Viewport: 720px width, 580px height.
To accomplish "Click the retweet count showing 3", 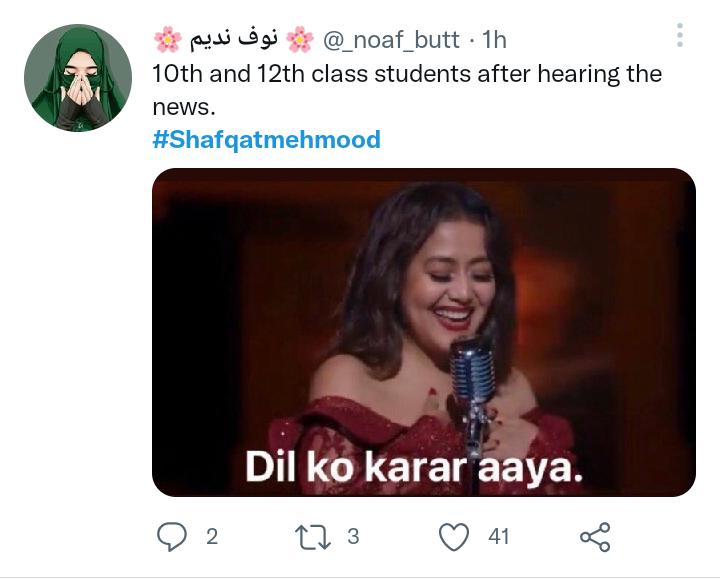I will 353,537.
